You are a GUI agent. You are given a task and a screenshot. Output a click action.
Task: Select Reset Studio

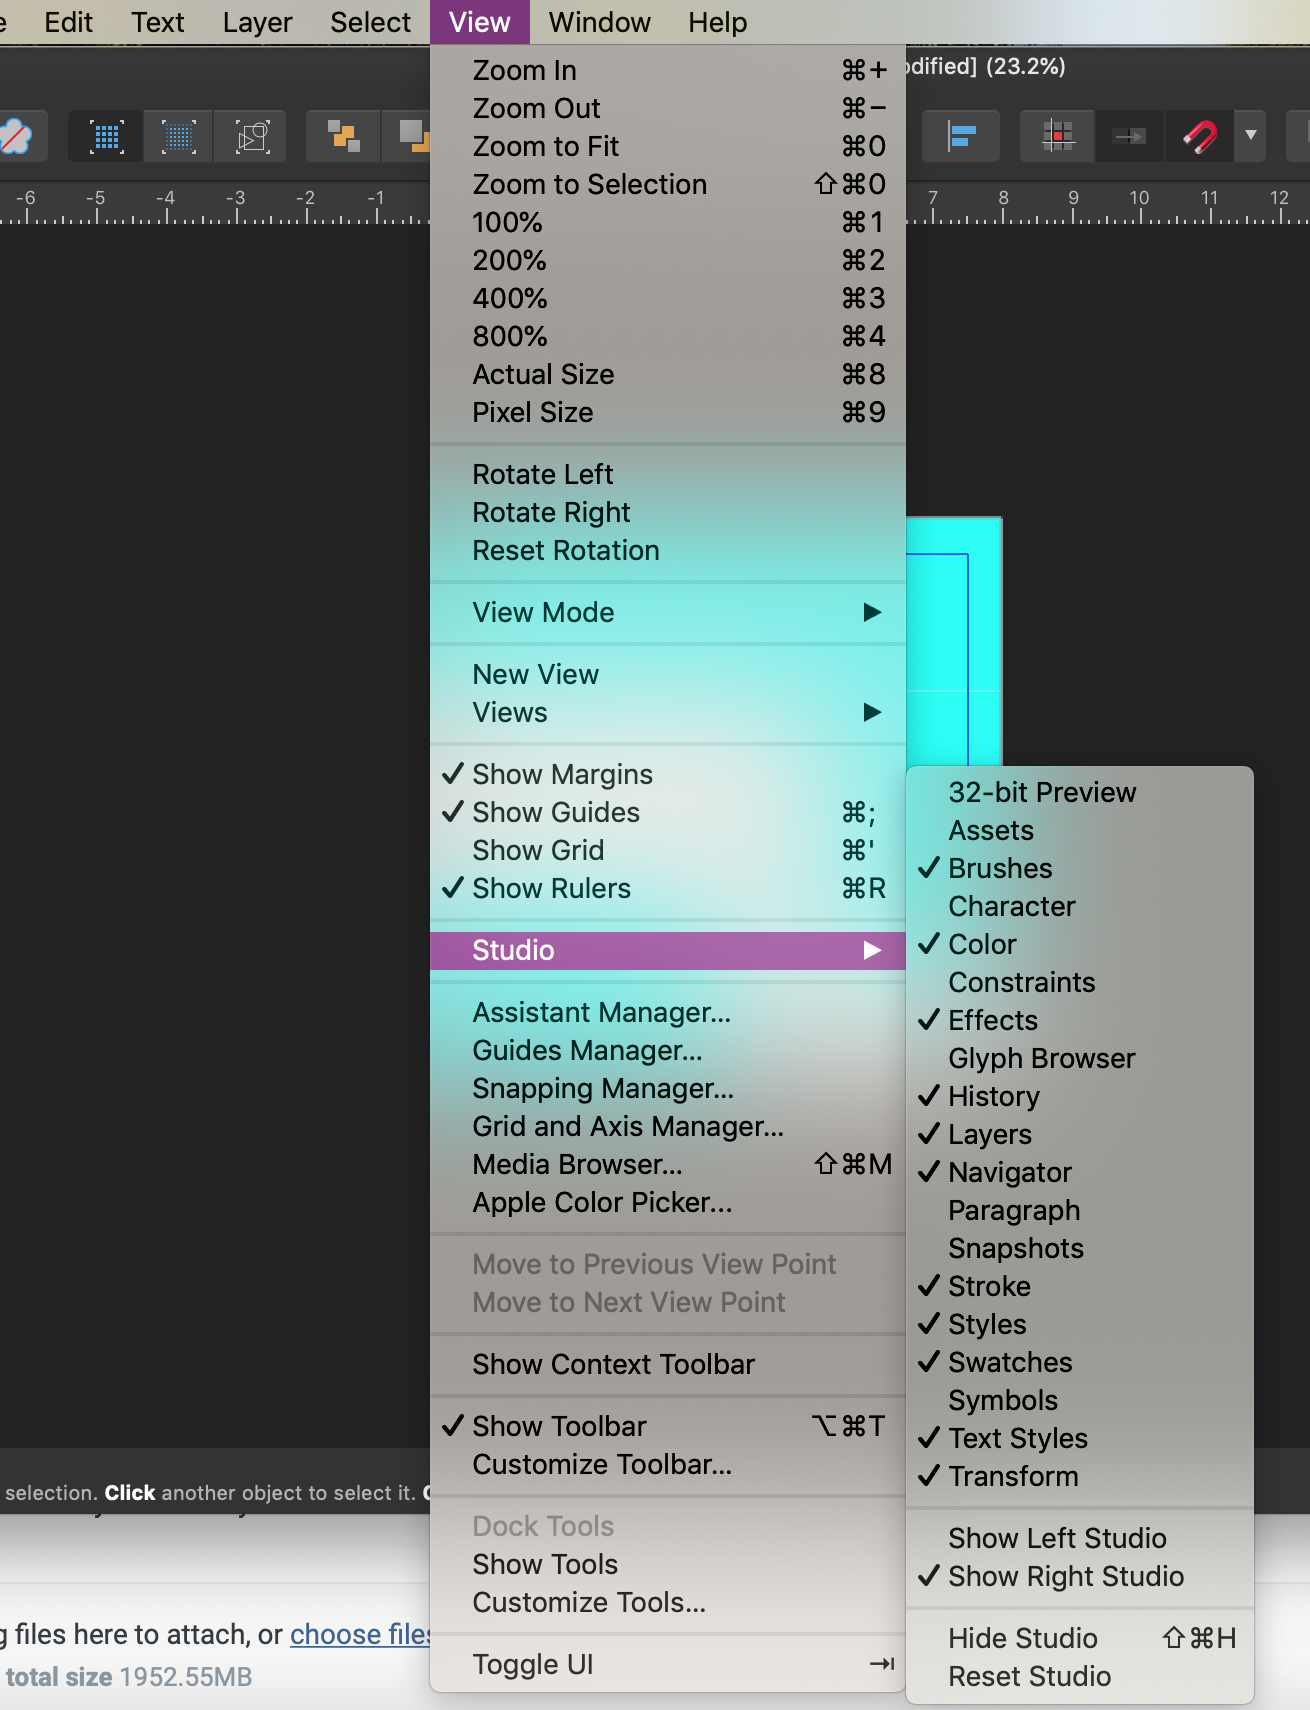(1080, 1676)
